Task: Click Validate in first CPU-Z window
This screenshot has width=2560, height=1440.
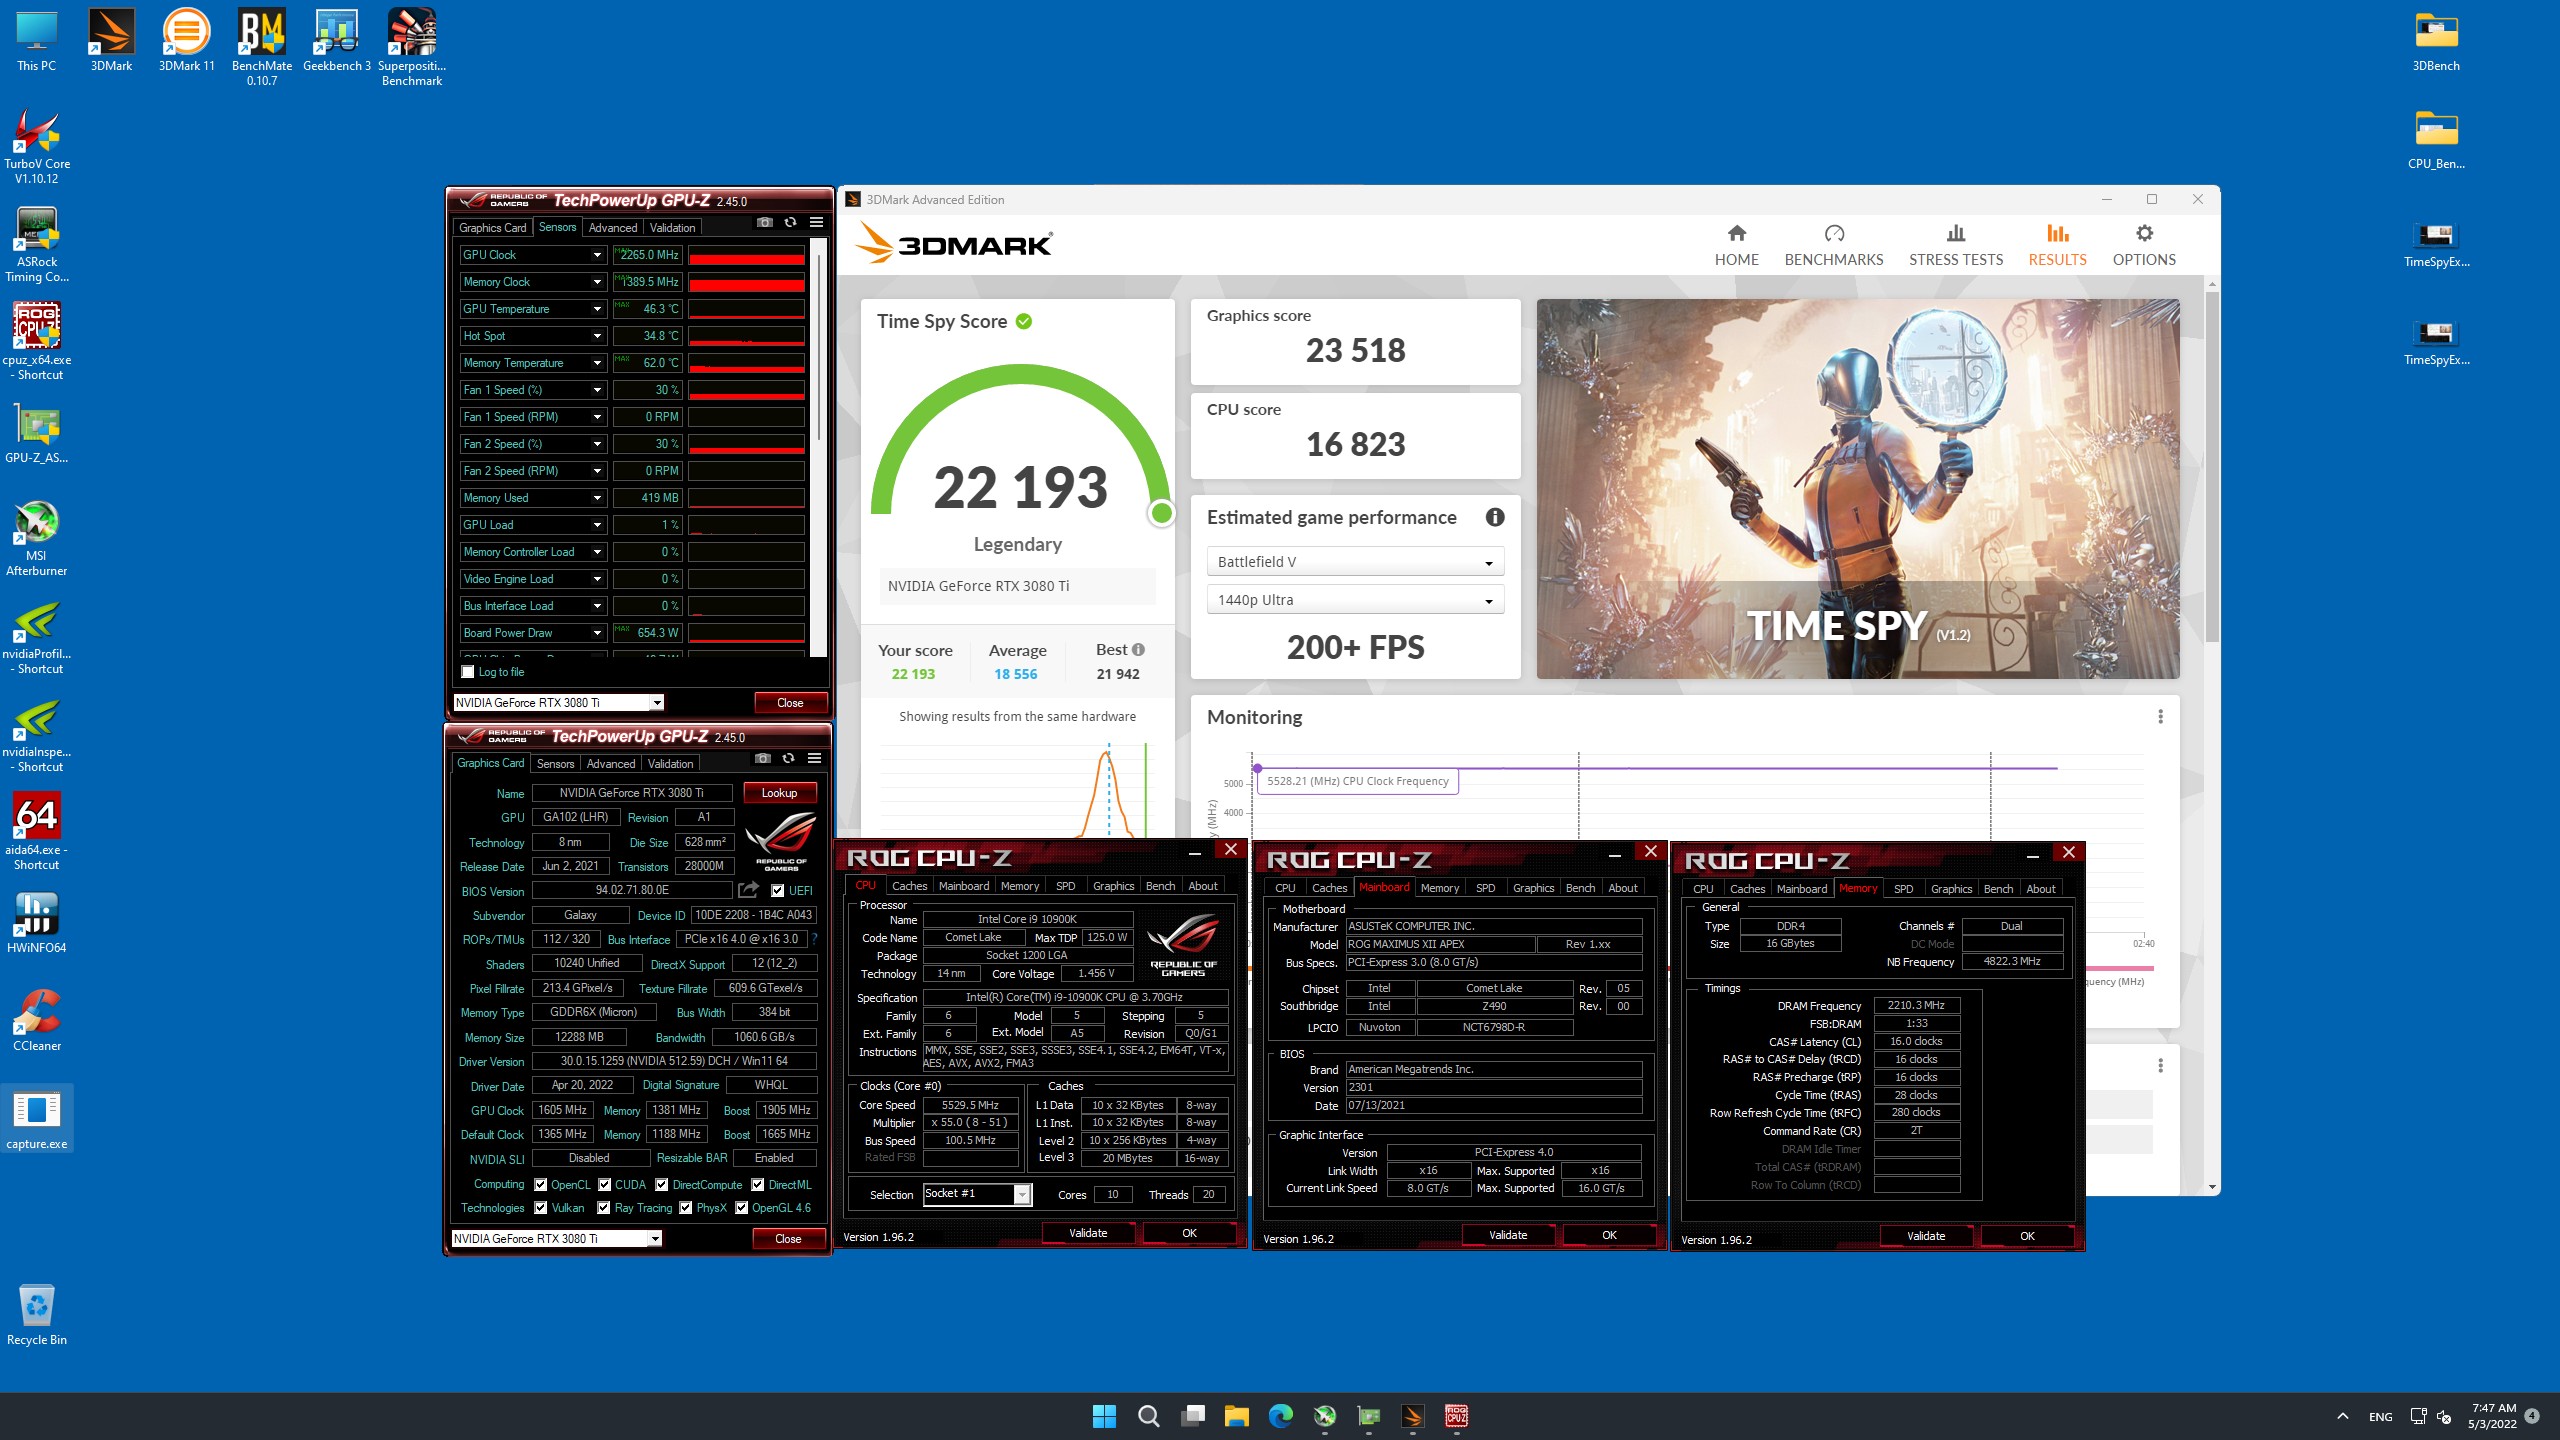Action: (1088, 1233)
